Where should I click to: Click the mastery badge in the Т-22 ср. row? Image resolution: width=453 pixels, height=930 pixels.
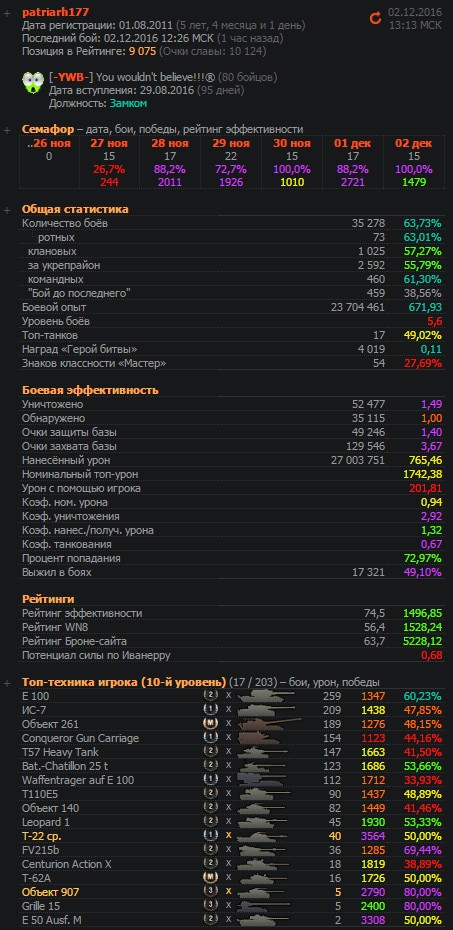point(210,836)
